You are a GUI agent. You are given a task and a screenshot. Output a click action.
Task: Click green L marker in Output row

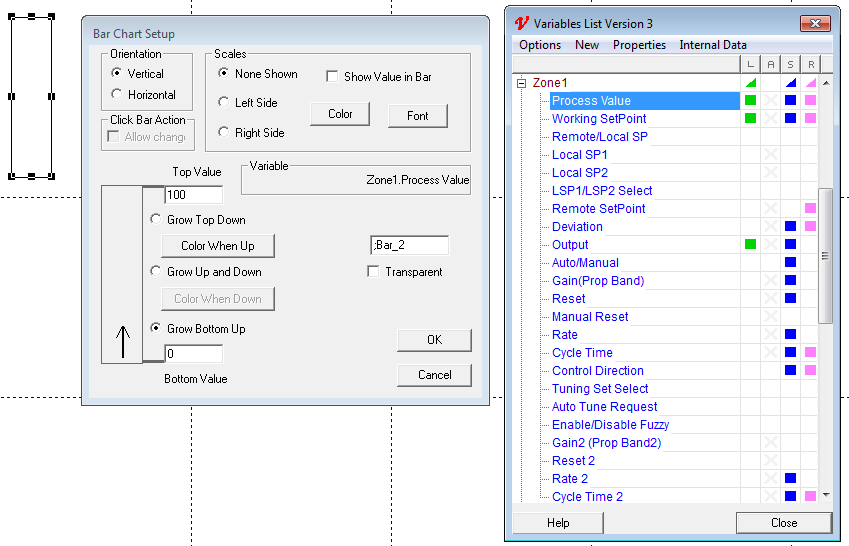[750, 244]
